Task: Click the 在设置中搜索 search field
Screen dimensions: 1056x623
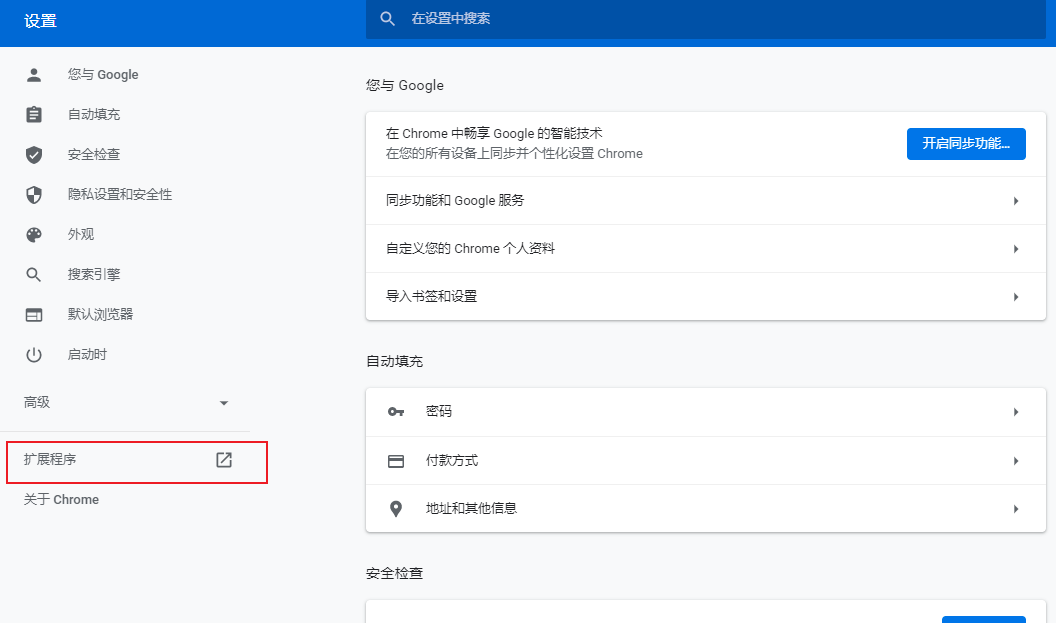Action: [x=705, y=19]
